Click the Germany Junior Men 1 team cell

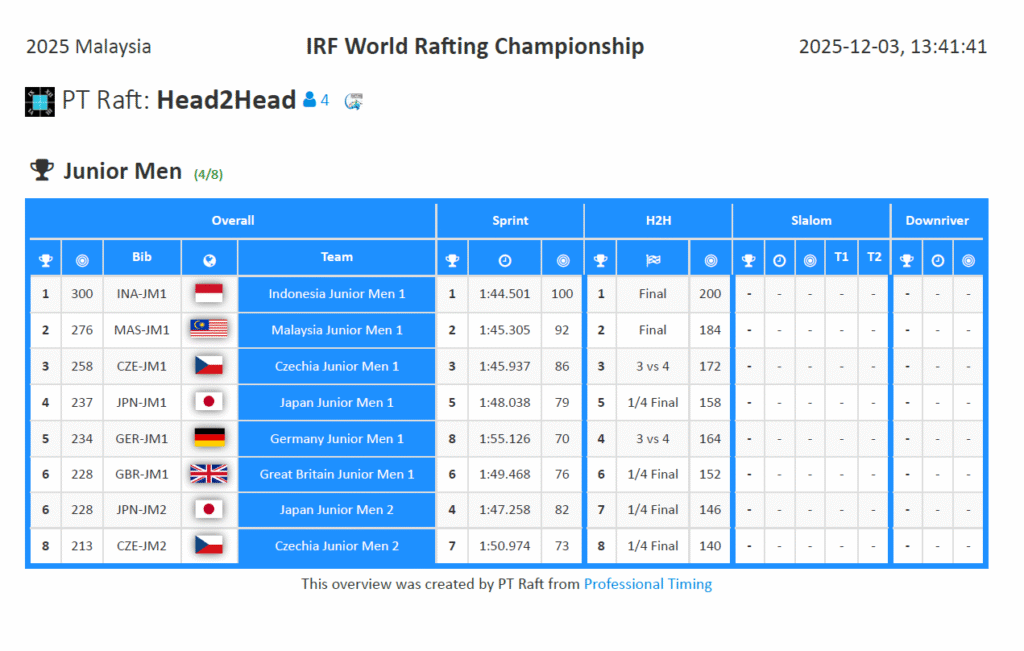[x=337, y=438]
